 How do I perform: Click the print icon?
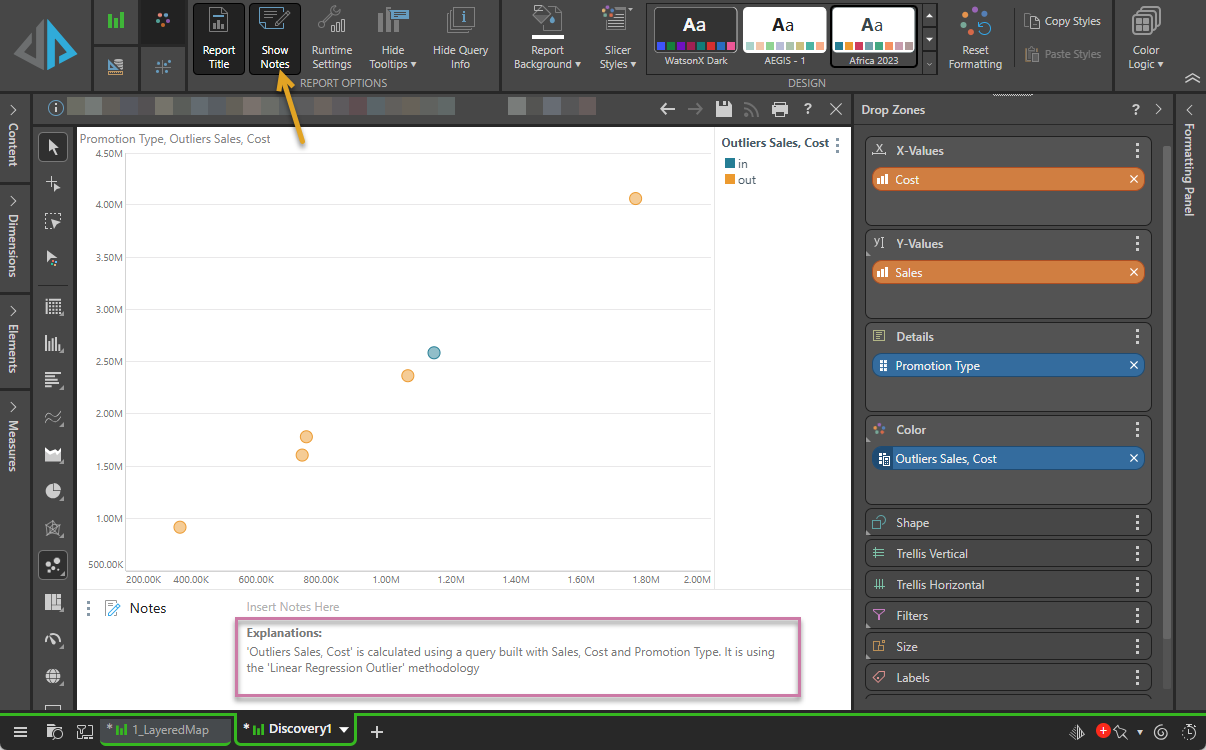(780, 109)
